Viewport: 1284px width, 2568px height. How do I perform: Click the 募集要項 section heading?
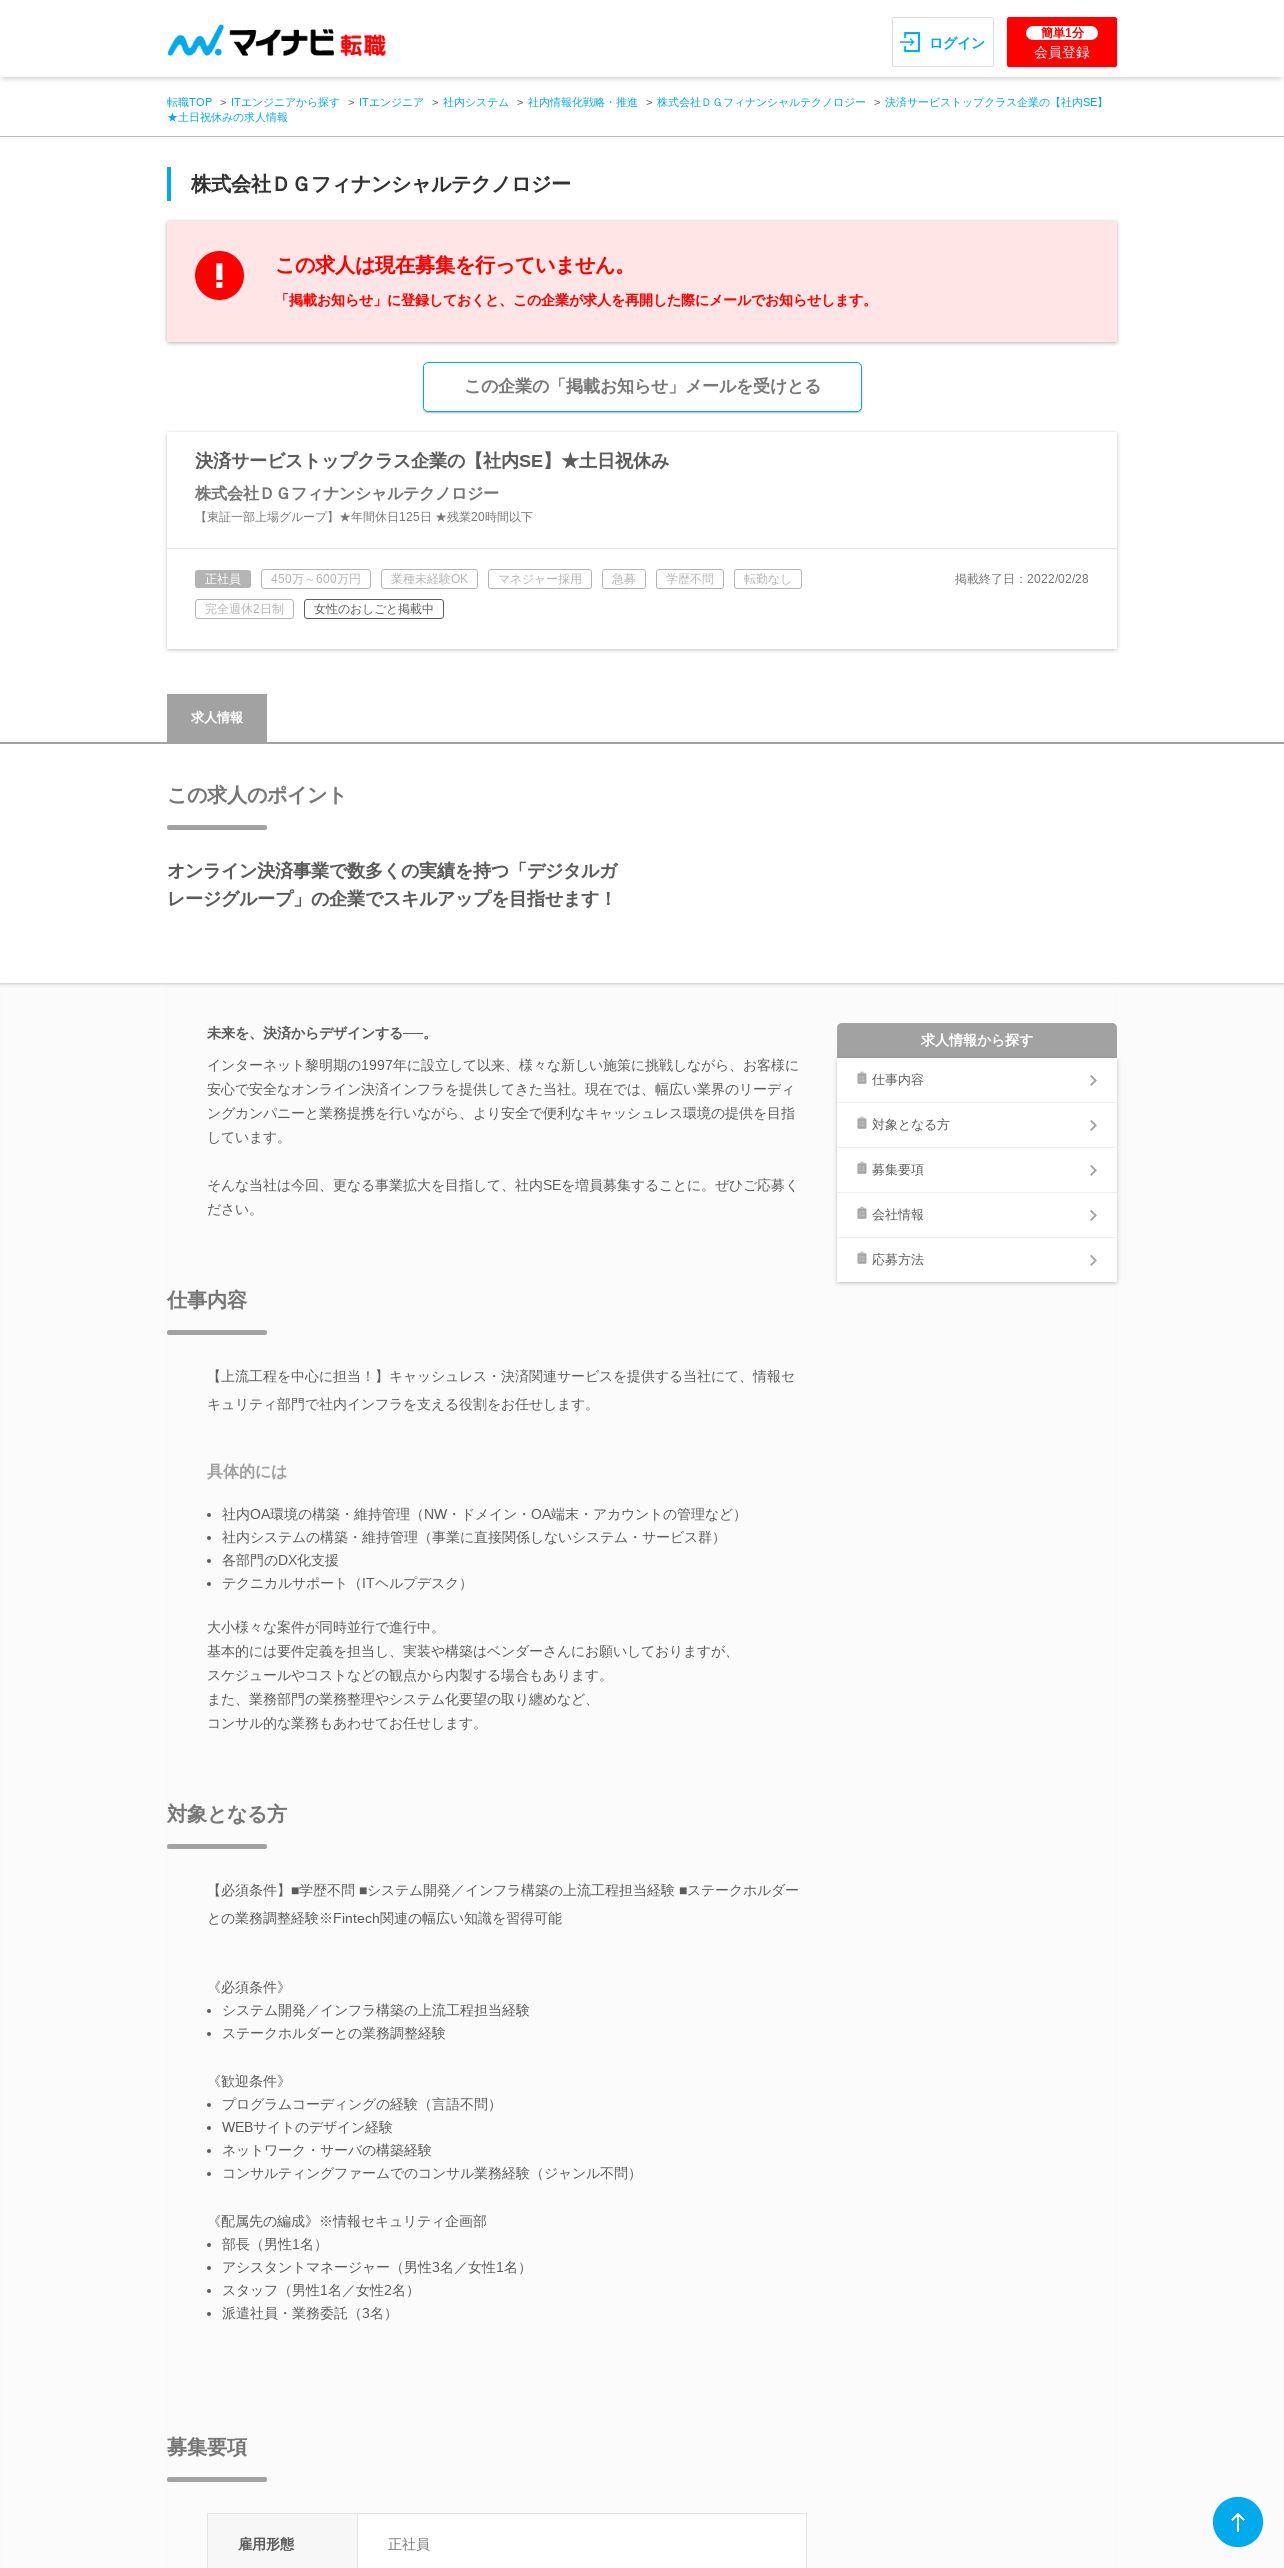click(x=207, y=2447)
